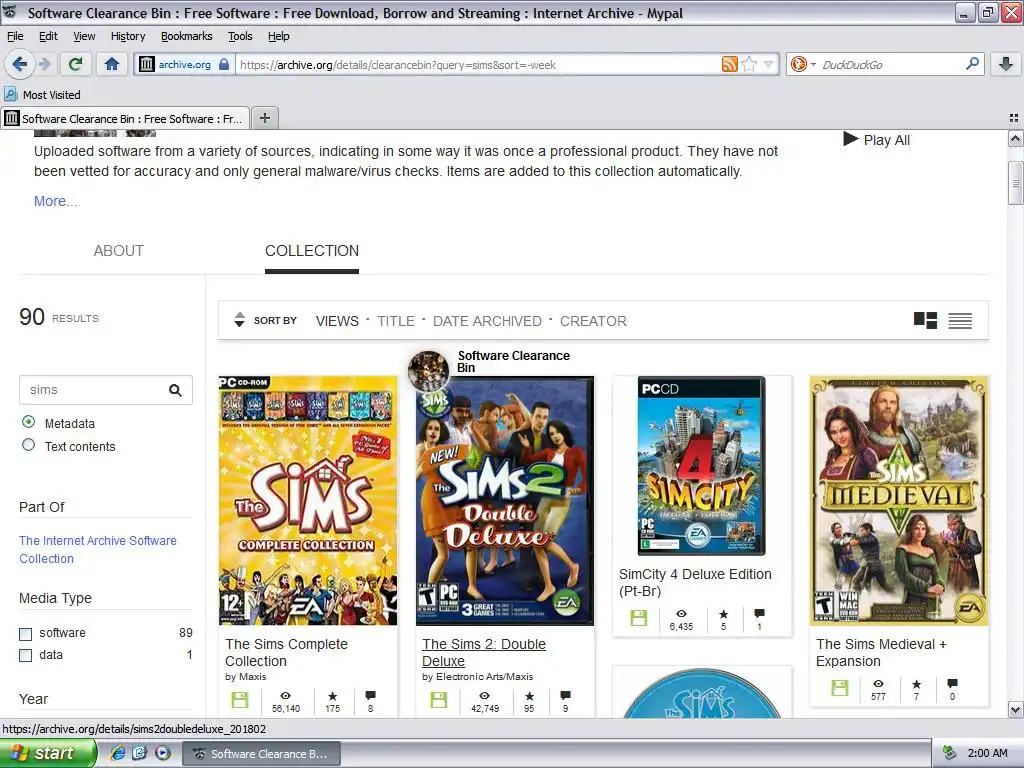Screen dimensions: 1024x768
Task: Reload the page with the refresh icon
Action: point(76,64)
